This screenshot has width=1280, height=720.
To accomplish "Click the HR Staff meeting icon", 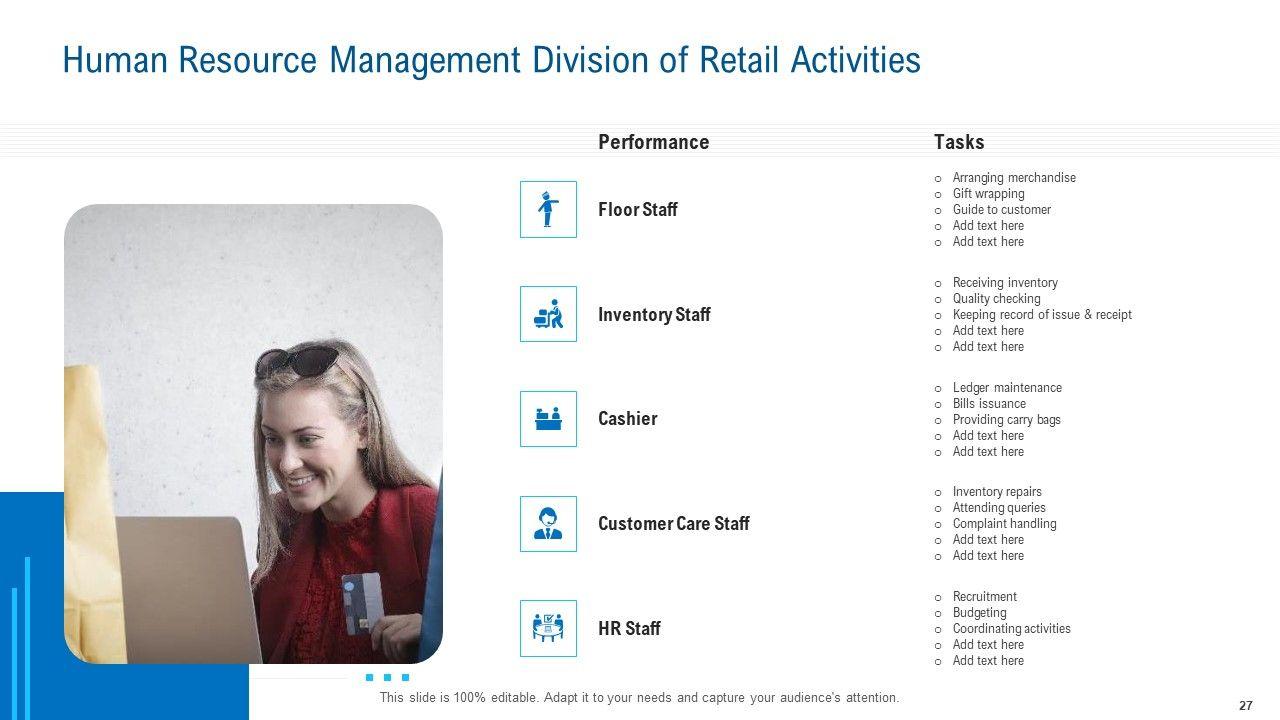I will [548, 629].
